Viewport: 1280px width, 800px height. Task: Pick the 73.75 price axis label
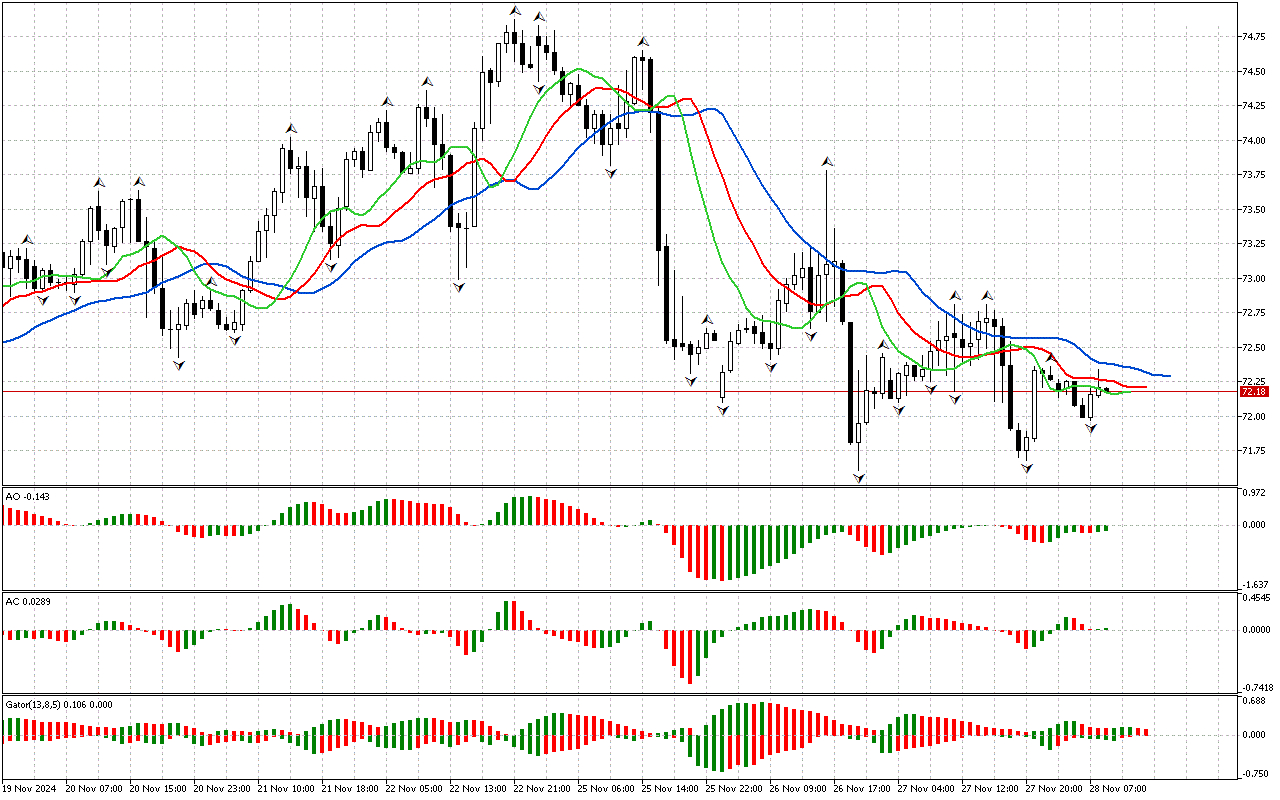coord(1253,175)
